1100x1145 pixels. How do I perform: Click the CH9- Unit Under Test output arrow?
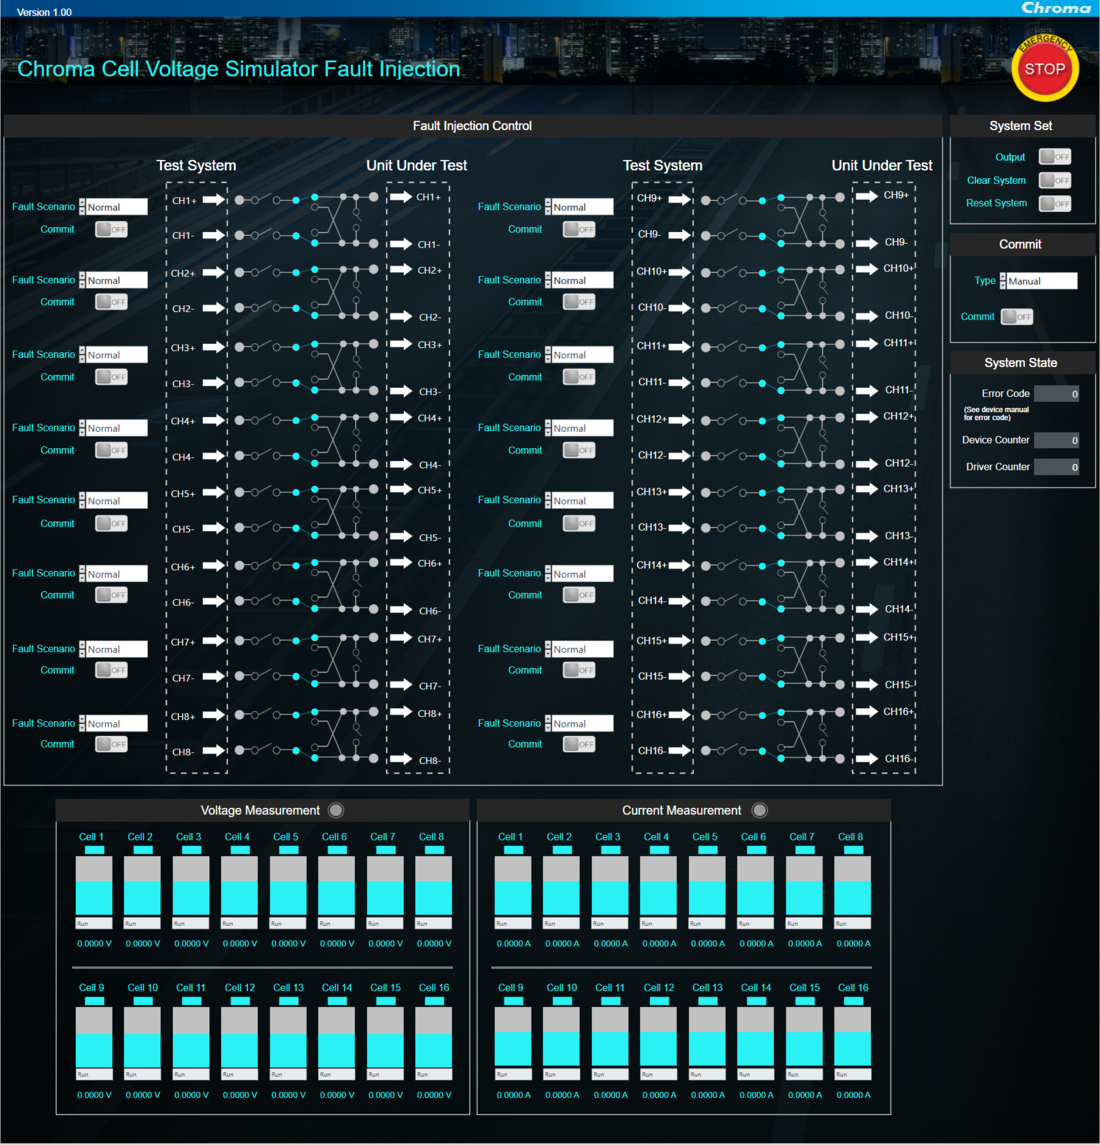tap(867, 243)
